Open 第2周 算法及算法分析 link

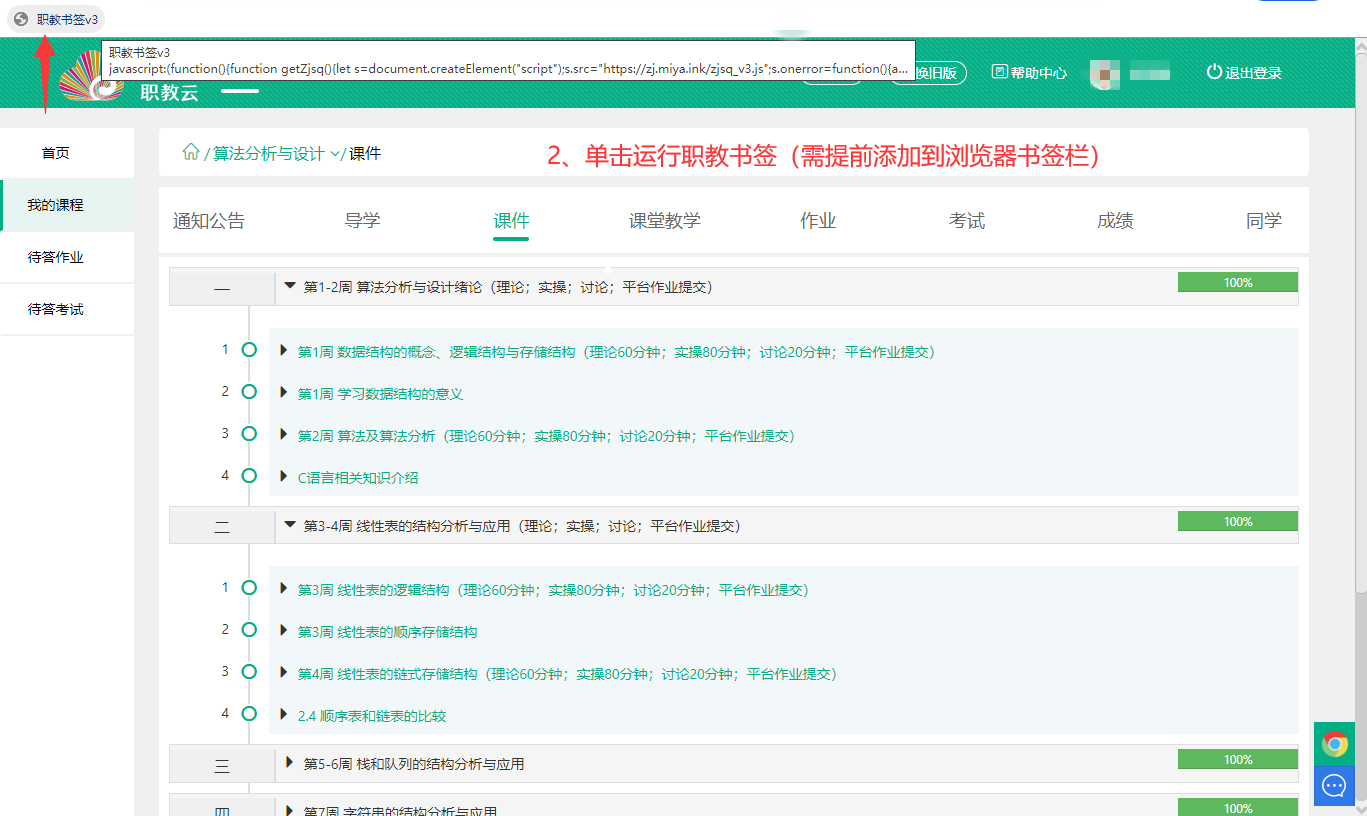pyautogui.click(x=546, y=436)
